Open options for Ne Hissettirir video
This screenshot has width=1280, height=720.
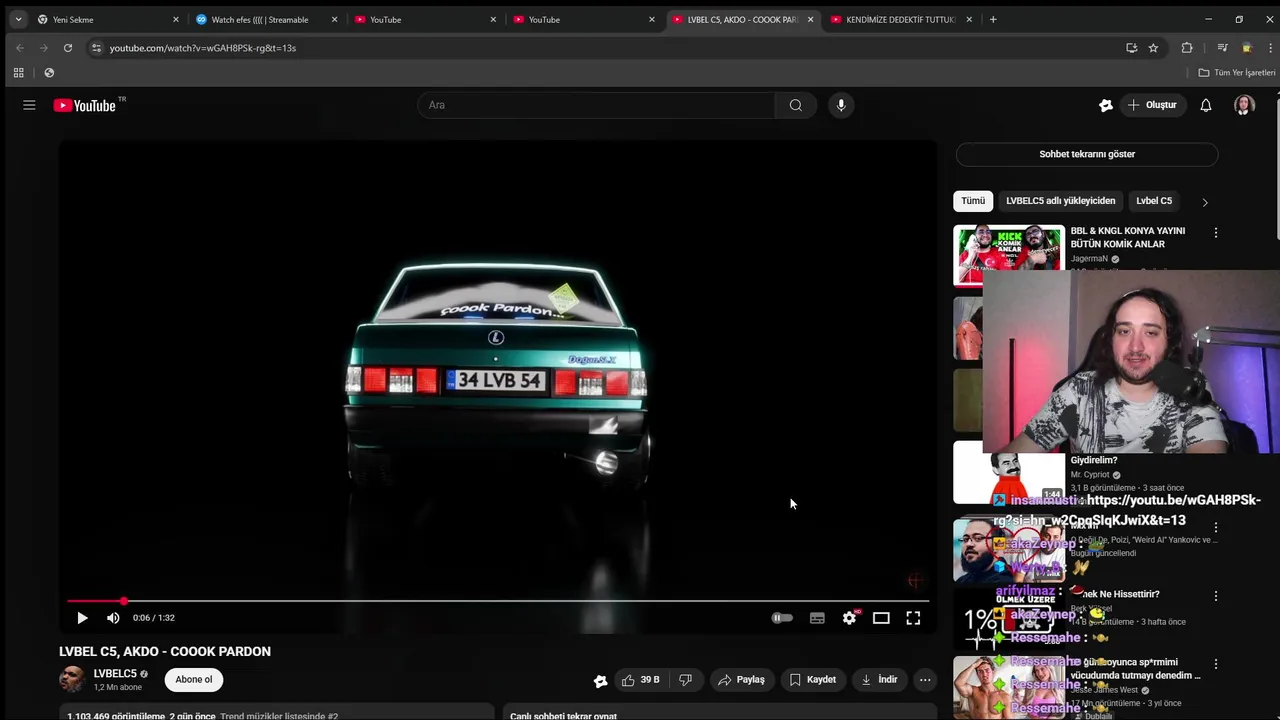coord(1216,596)
